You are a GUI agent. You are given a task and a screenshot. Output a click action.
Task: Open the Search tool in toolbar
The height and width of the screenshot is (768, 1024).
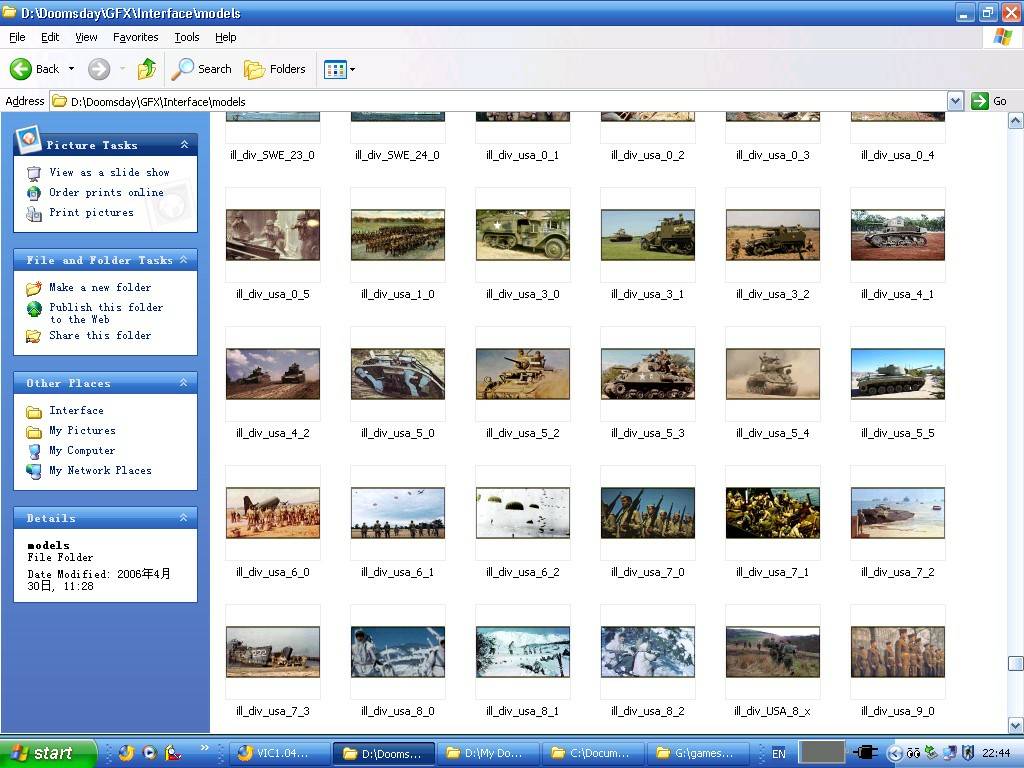(202, 69)
